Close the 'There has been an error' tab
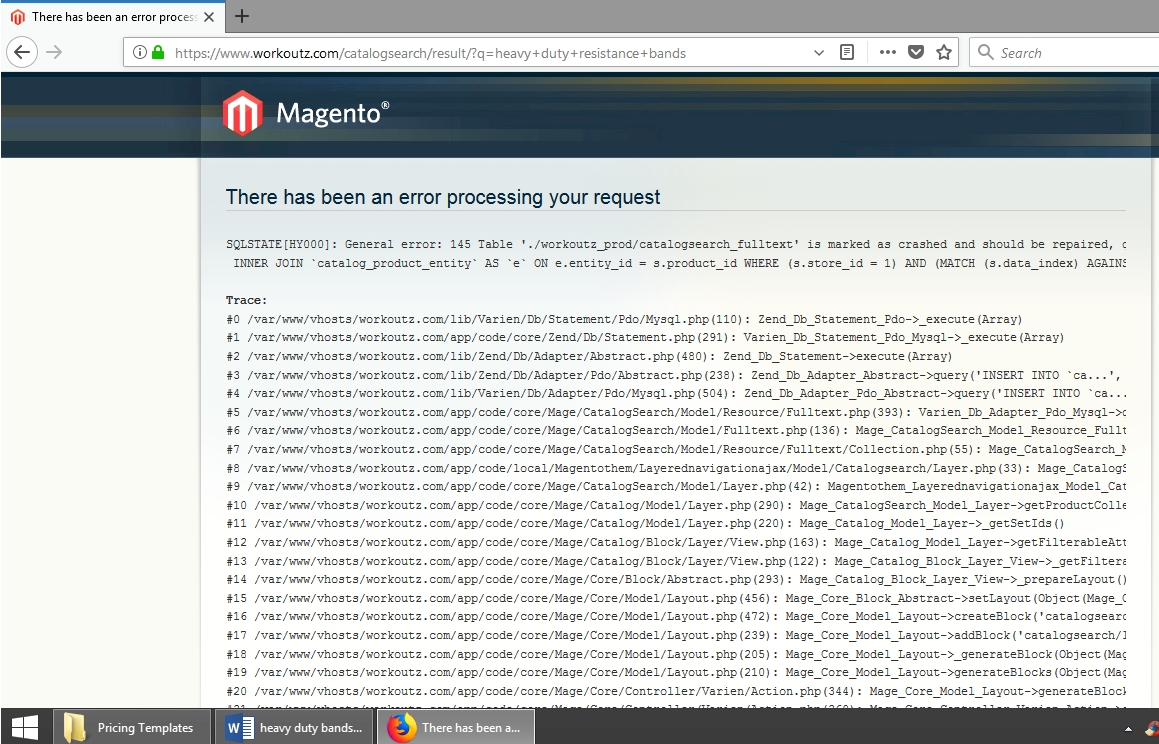This screenshot has width=1159, height=744. pyautogui.click(x=209, y=16)
